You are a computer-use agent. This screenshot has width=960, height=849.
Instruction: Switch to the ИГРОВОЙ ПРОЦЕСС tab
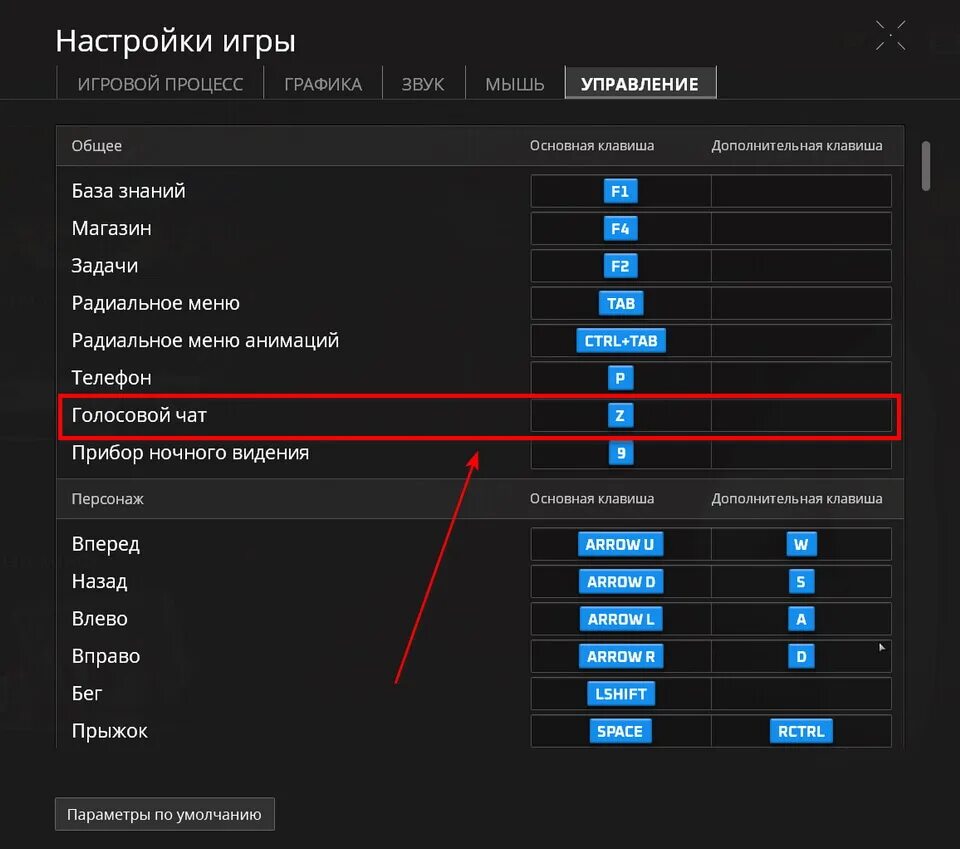click(160, 84)
